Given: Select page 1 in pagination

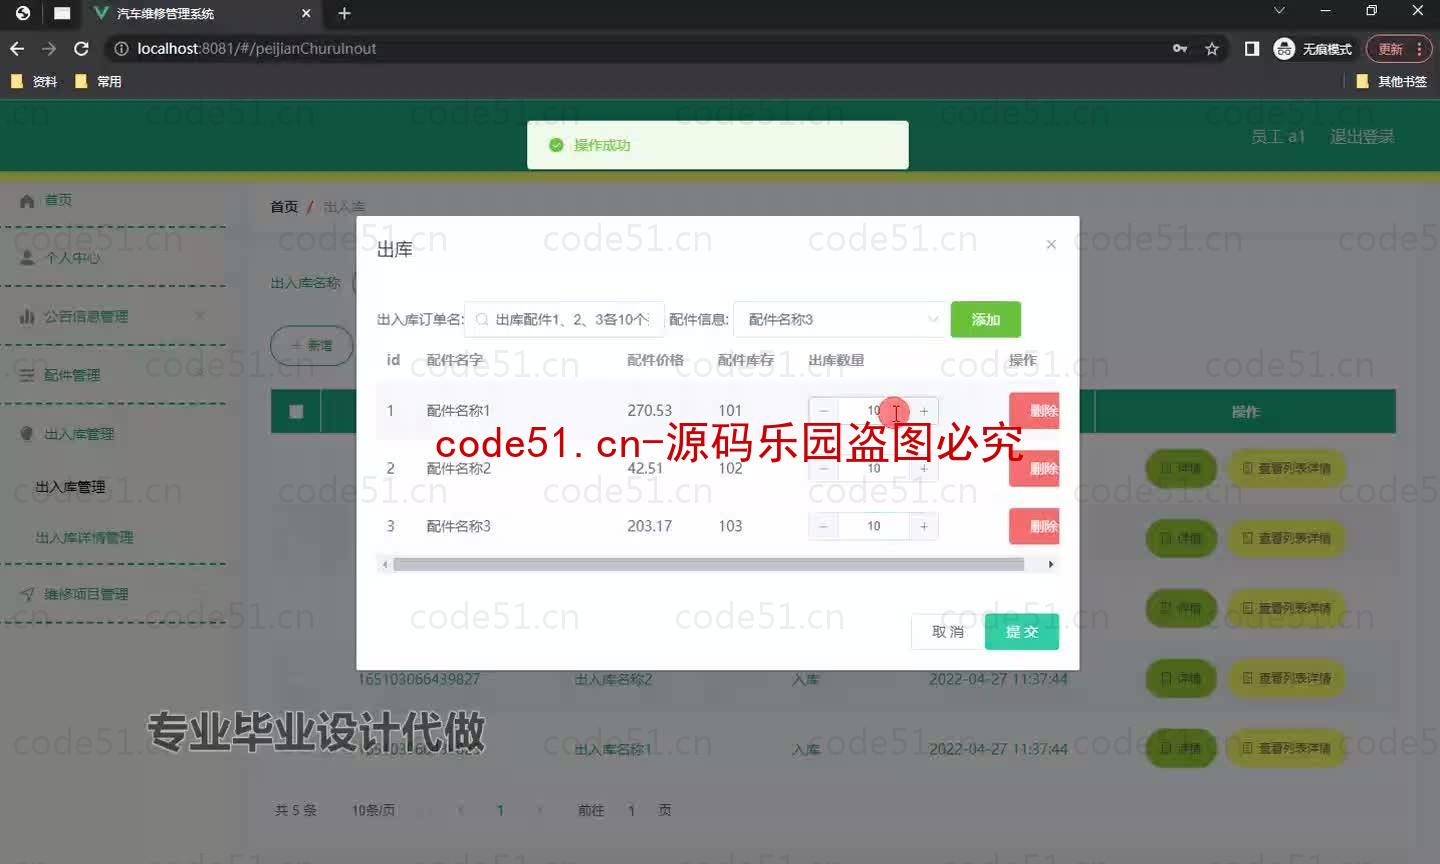Looking at the screenshot, I should (x=500, y=810).
